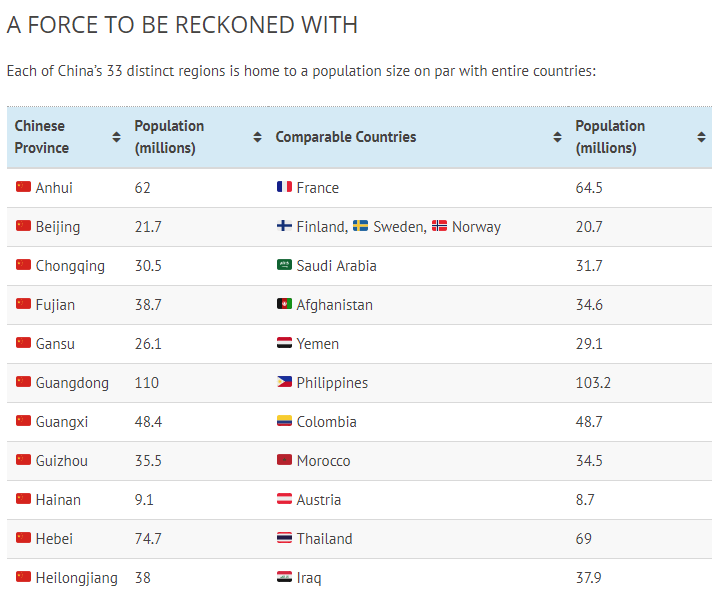Click the Afghanistan flag icon
Screen dimensions: 717x598
(x=284, y=304)
